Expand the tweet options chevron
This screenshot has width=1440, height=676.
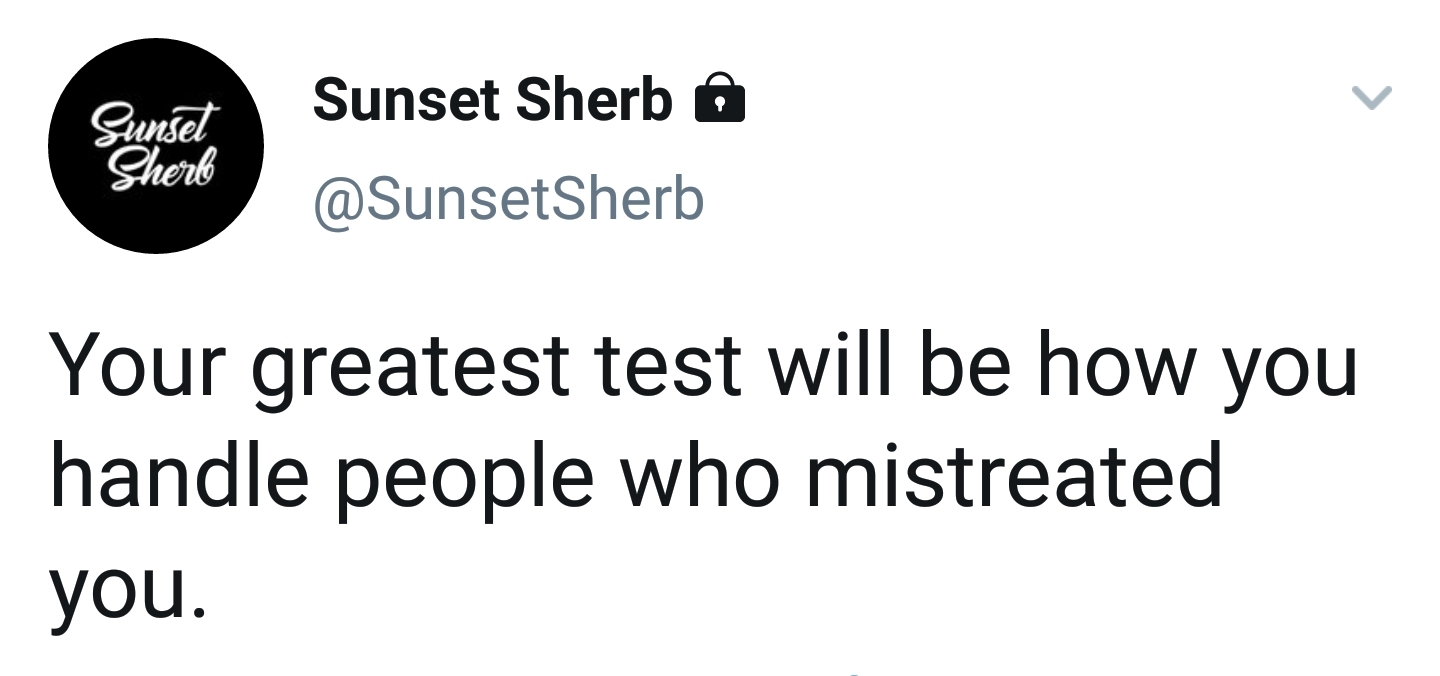tap(1371, 97)
